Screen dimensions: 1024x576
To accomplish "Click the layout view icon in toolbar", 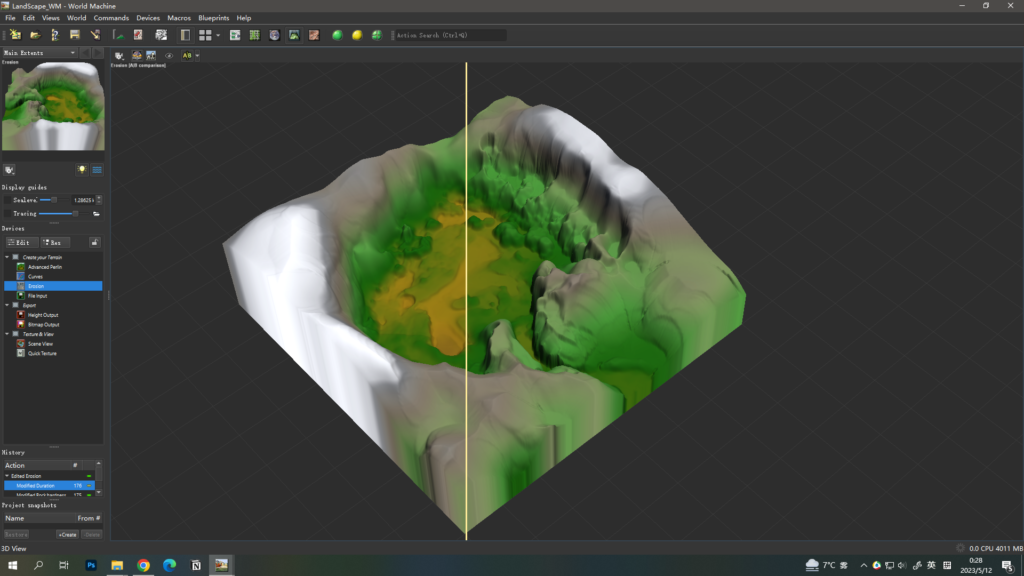I will [207, 33].
